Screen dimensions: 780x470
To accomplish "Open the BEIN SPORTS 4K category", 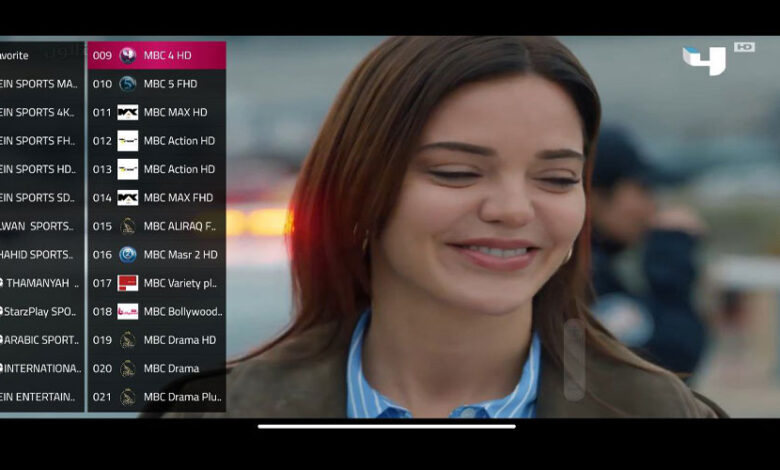I will pyautogui.click(x=38, y=113).
